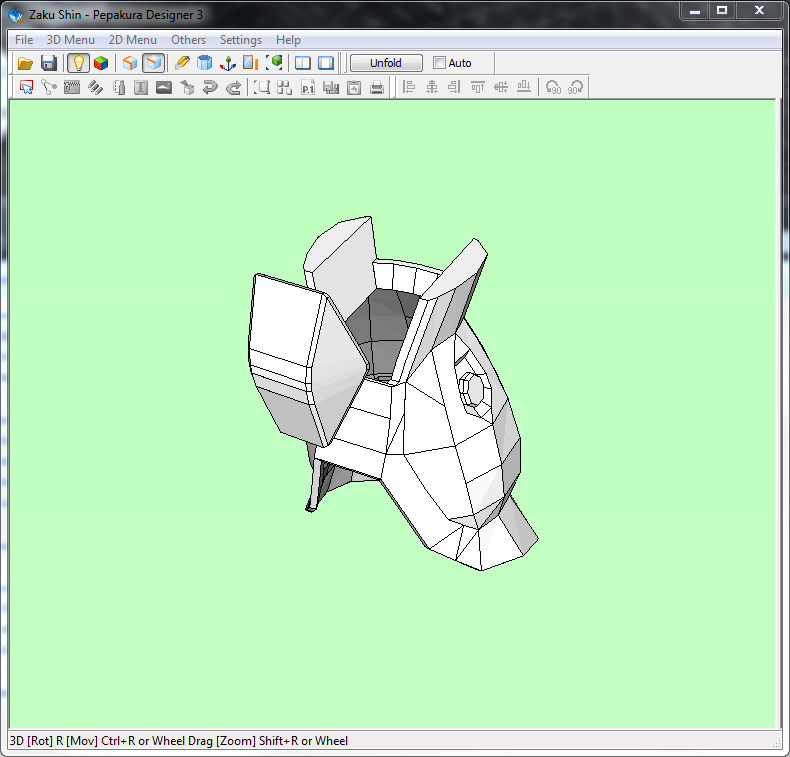The width and height of the screenshot is (790, 757).
Task: Toggle the light bulb lighting button
Action: click(78, 63)
